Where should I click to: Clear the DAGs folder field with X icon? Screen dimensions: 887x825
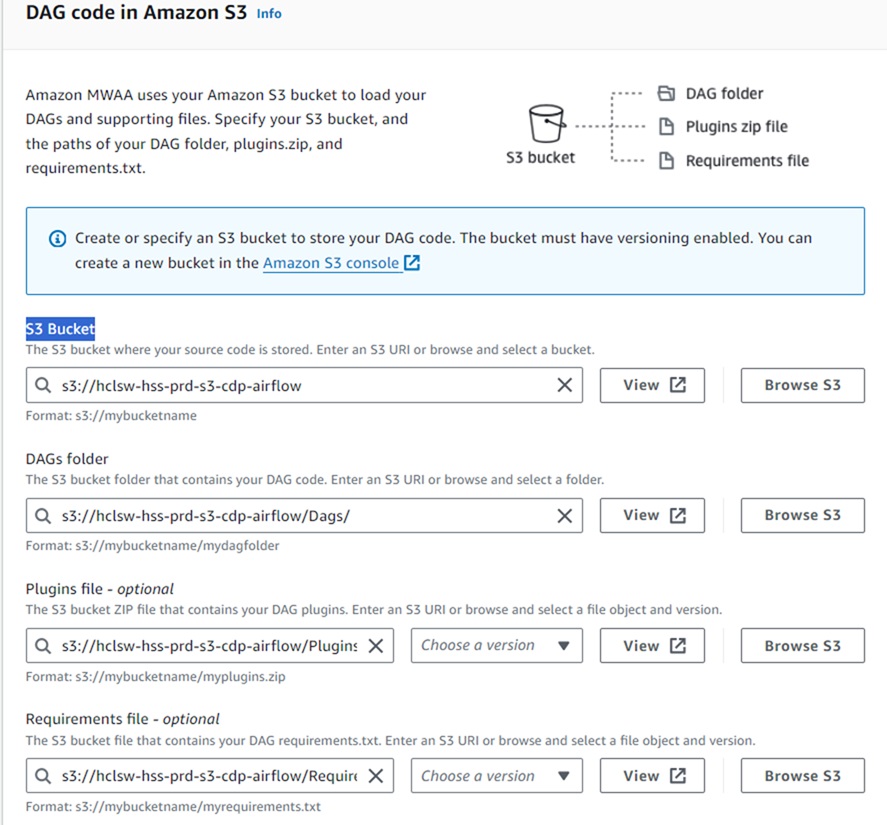click(x=564, y=516)
